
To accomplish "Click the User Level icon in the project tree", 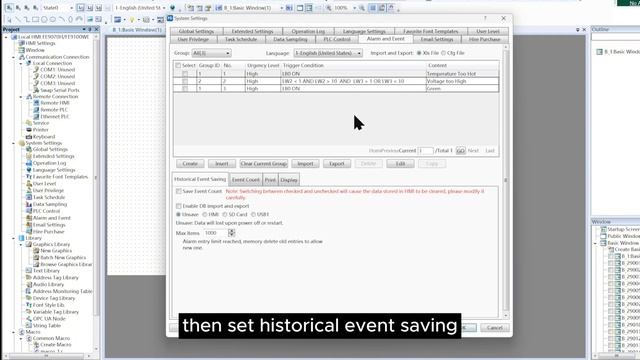I will point(29,184).
